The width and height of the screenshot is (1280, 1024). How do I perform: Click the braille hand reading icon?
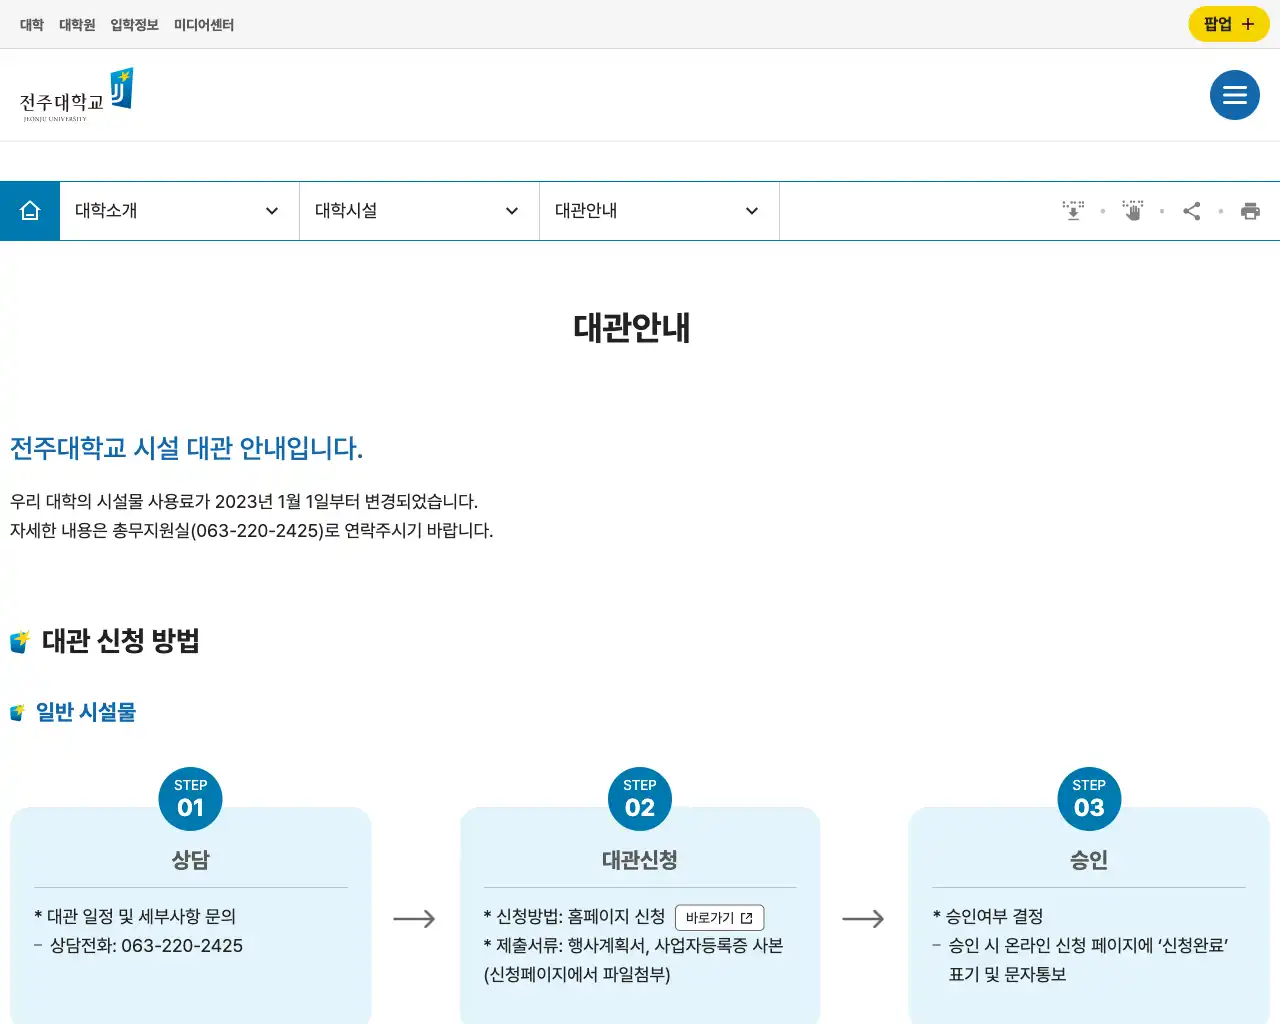1132,211
